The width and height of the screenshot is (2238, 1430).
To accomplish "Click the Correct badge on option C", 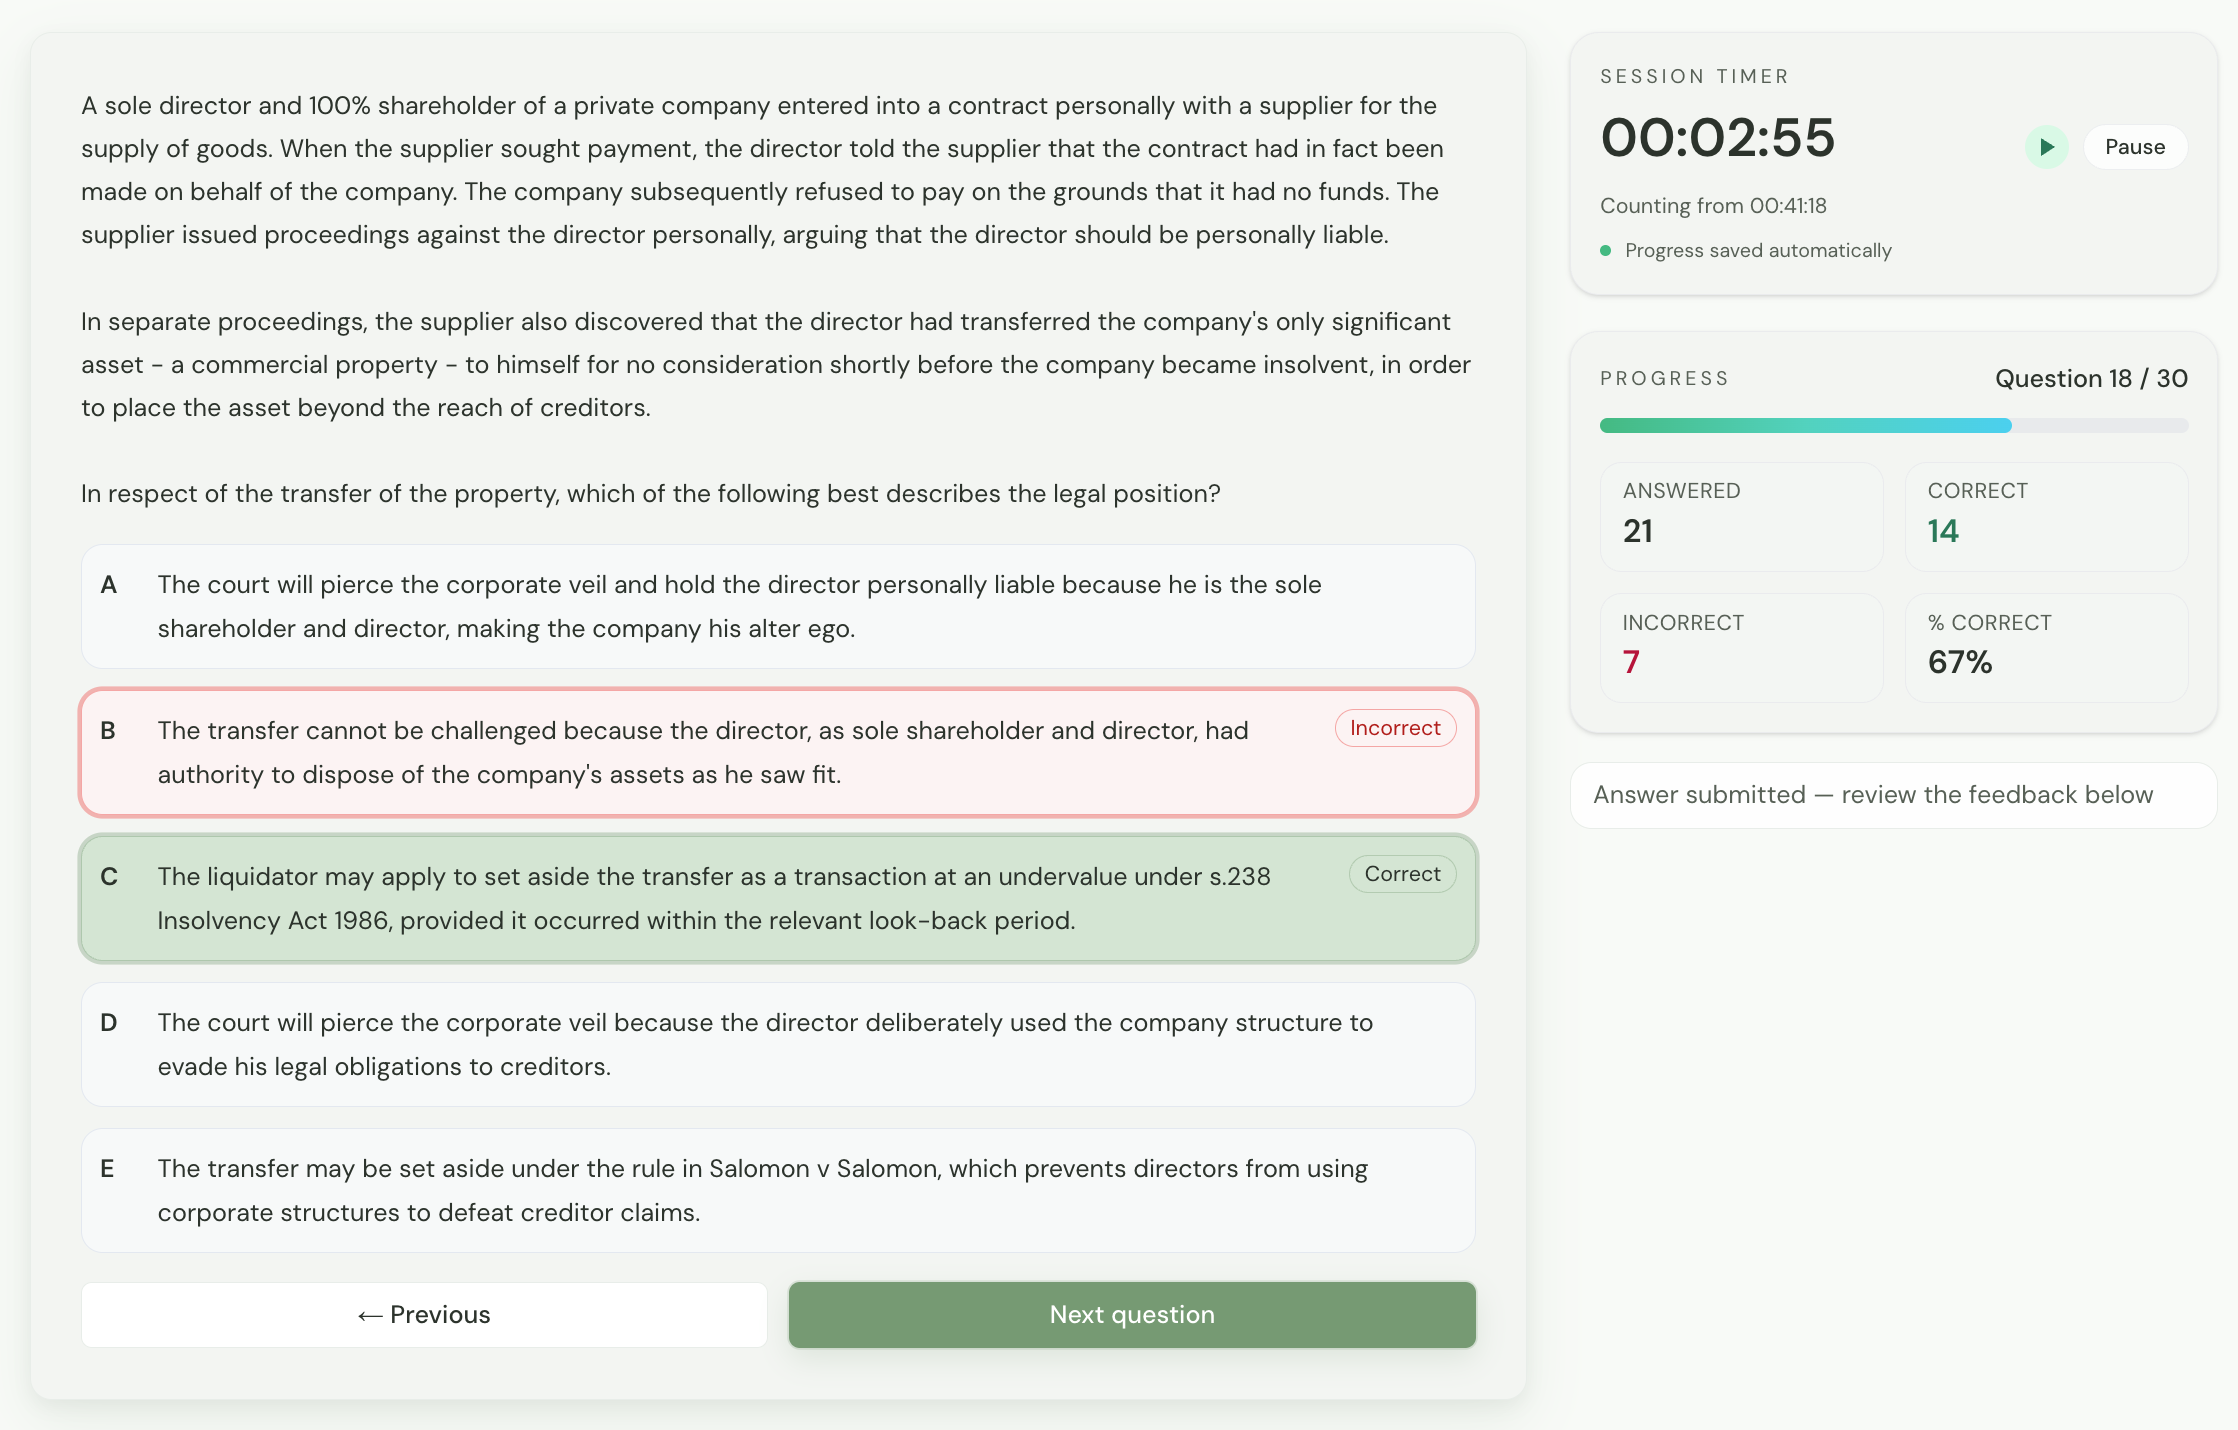I will point(1402,874).
